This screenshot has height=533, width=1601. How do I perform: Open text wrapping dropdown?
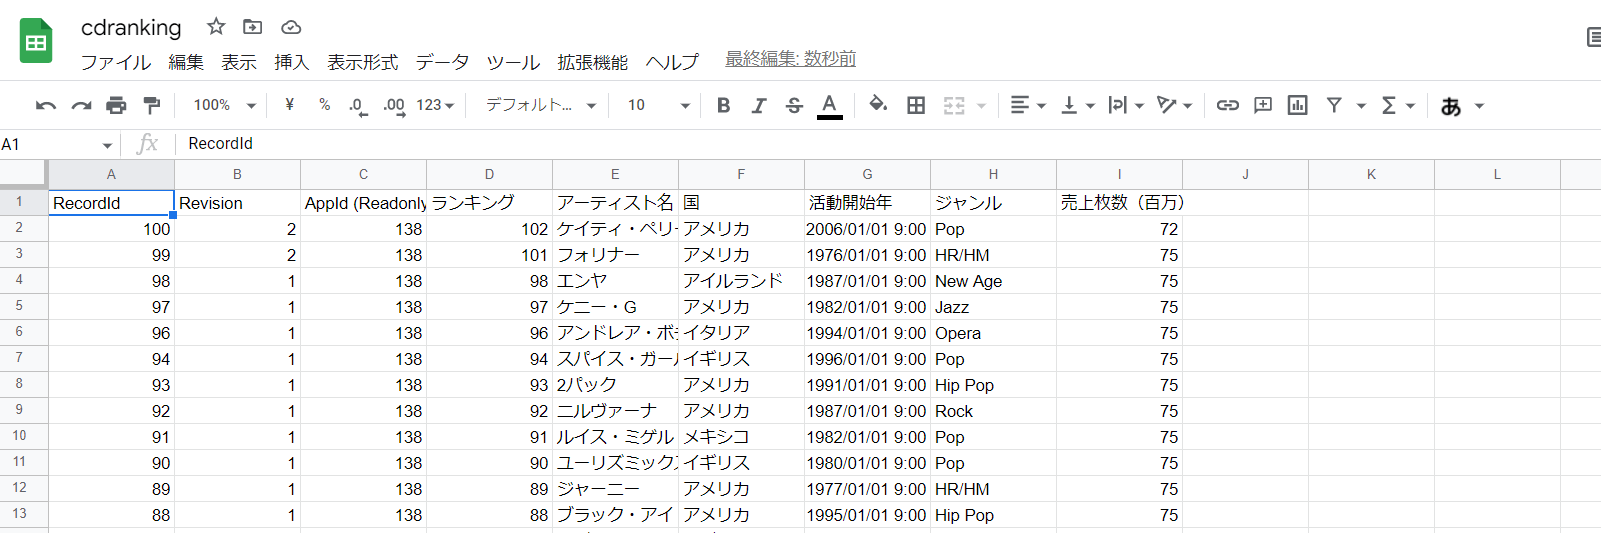coord(1126,105)
